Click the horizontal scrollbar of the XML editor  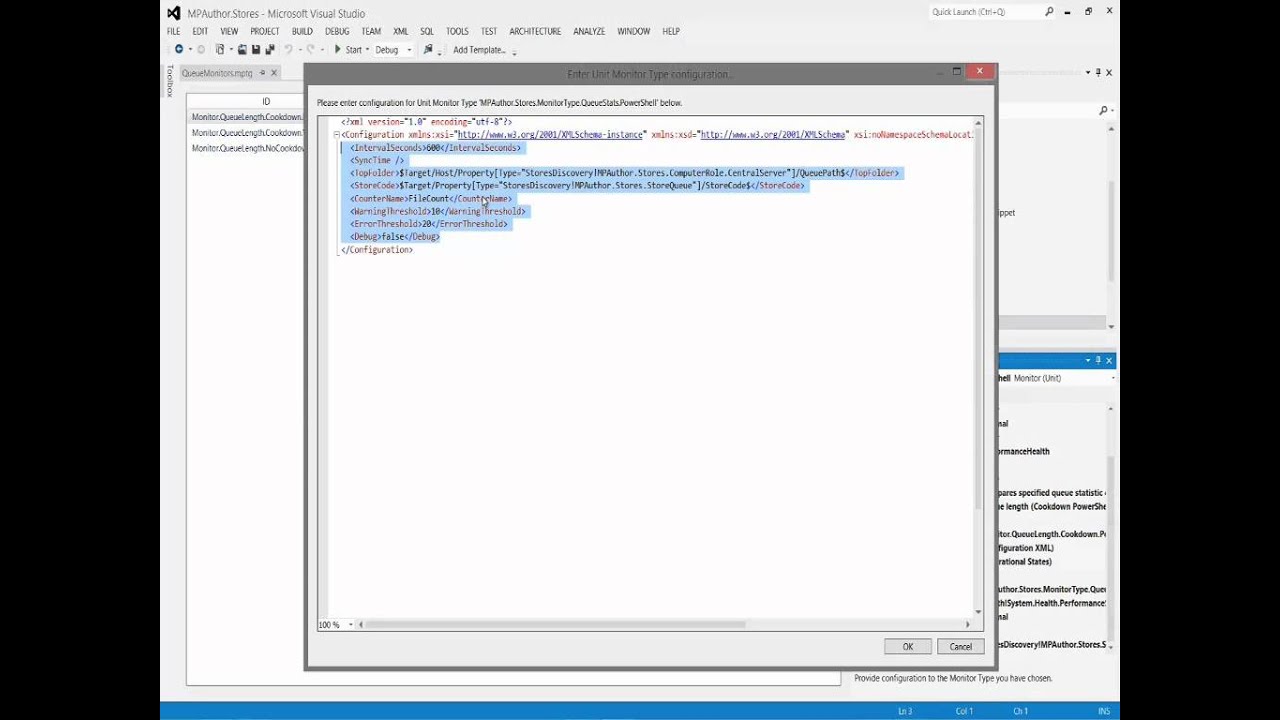pyautogui.click(x=556, y=625)
